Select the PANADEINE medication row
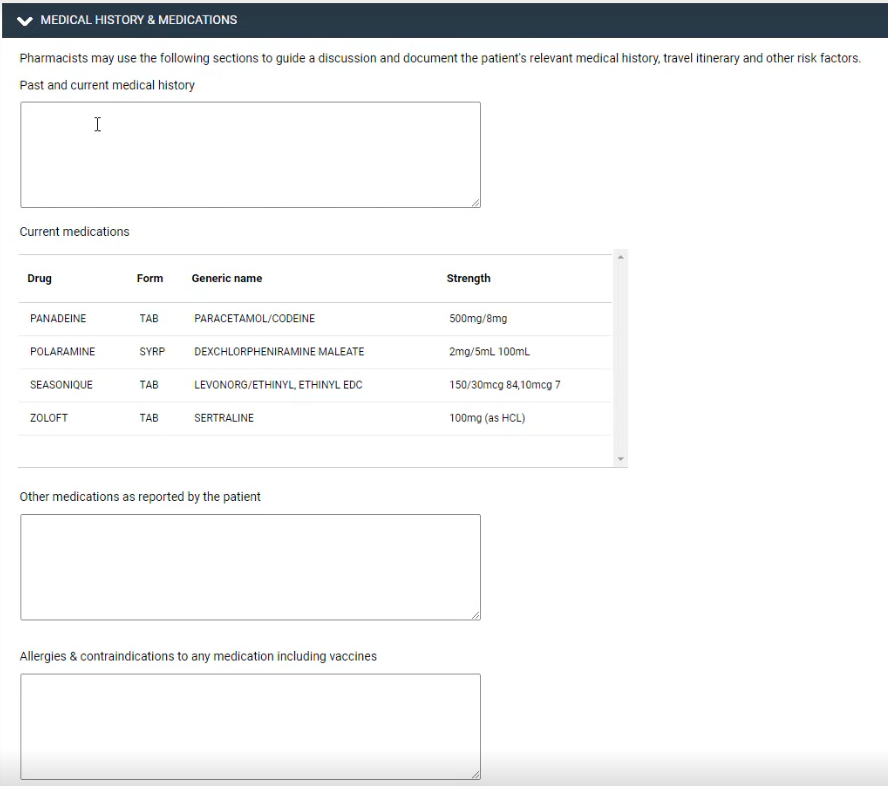 [x=315, y=319]
